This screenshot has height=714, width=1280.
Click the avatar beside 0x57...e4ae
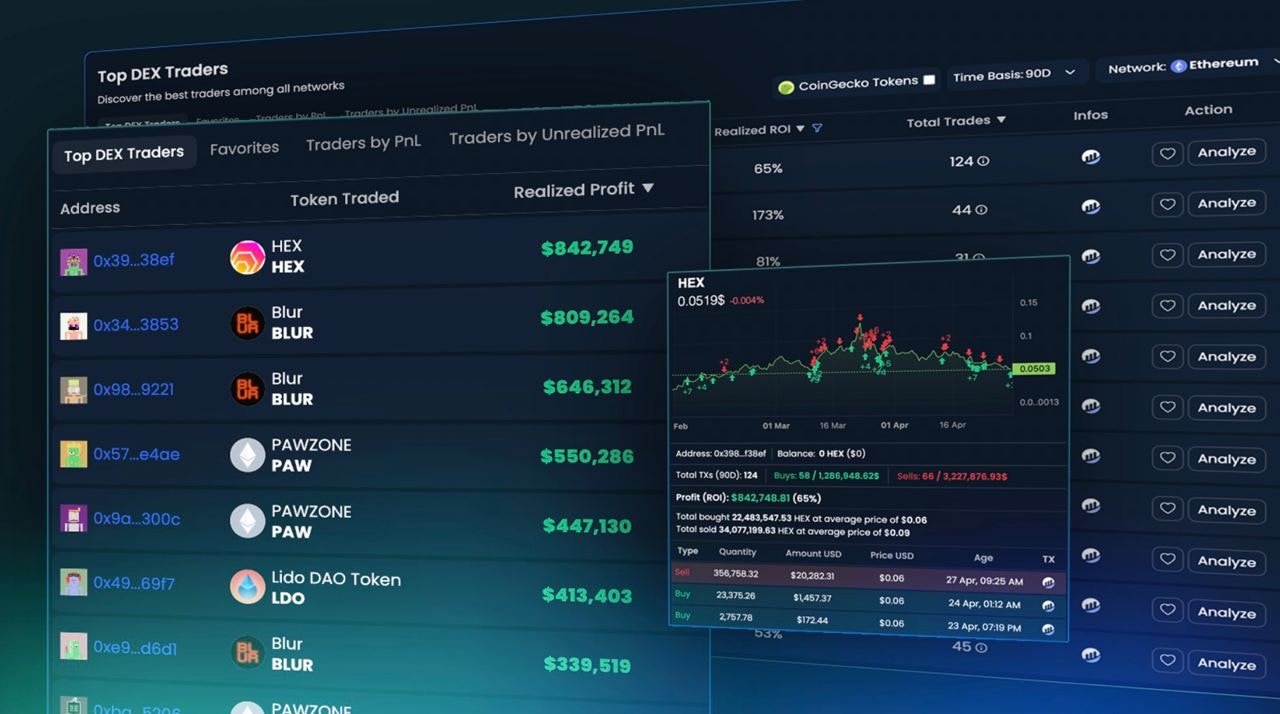coord(73,455)
